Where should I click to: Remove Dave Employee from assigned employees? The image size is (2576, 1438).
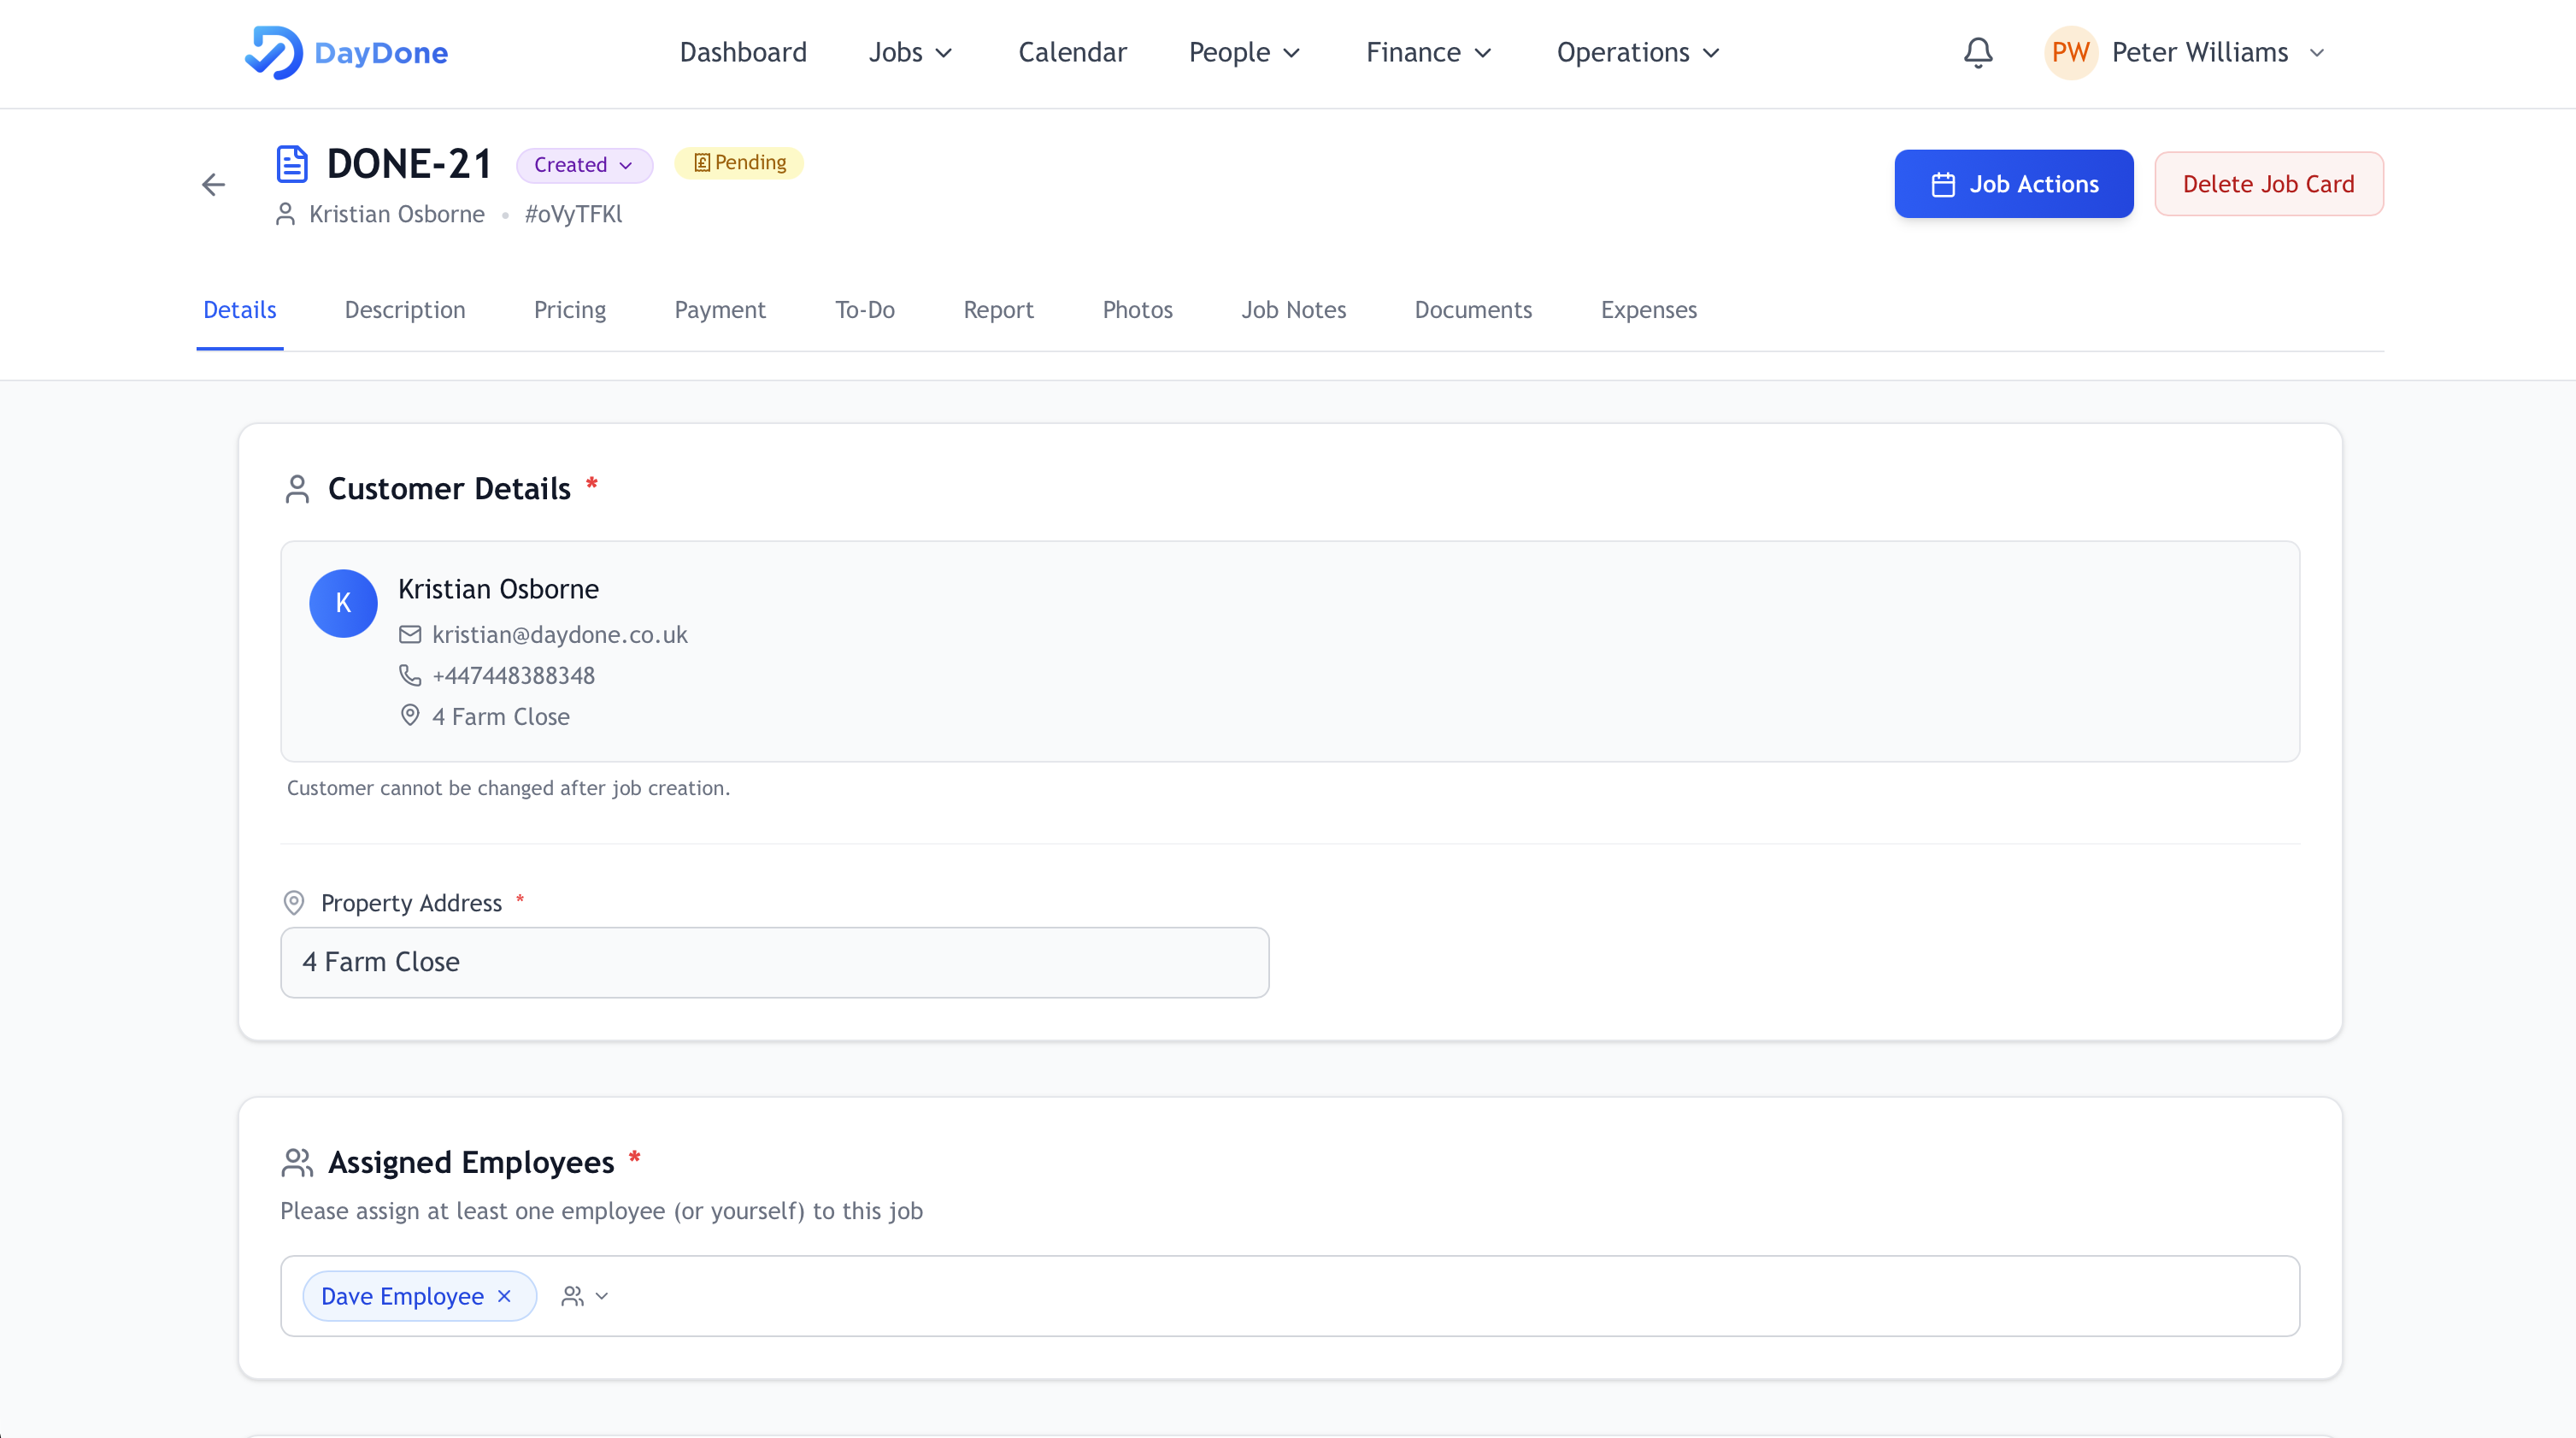(504, 1296)
